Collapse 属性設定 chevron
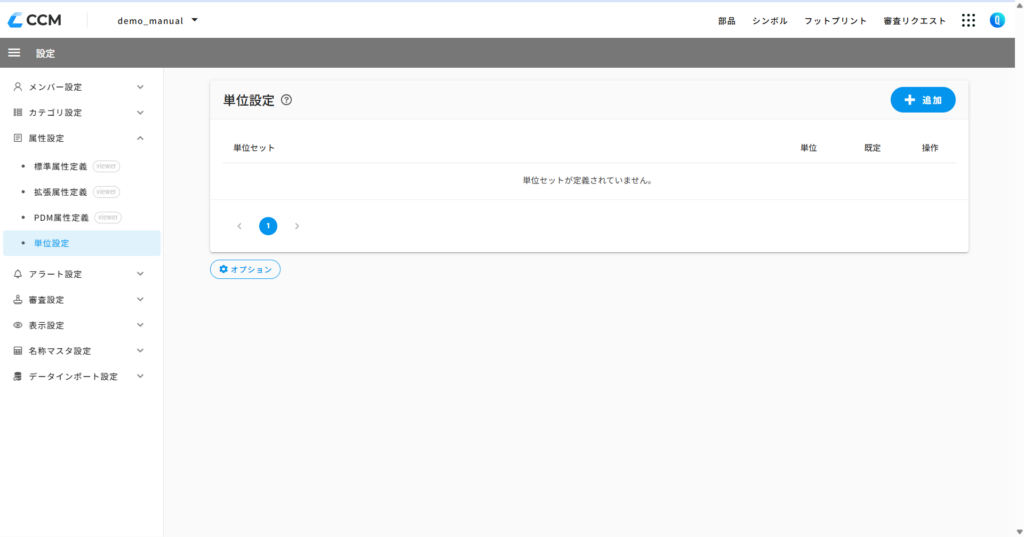 (140, 138)
